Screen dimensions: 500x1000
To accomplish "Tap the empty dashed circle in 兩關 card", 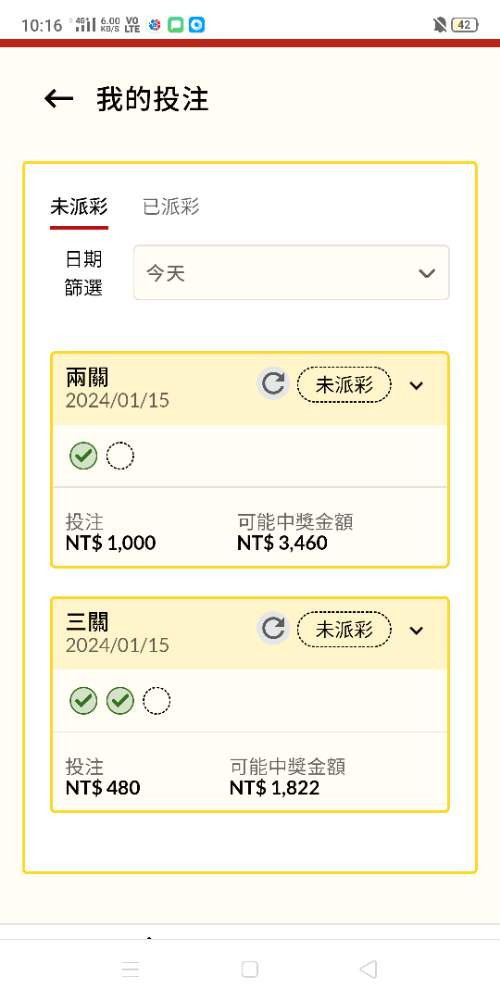I will click(120, 456).
